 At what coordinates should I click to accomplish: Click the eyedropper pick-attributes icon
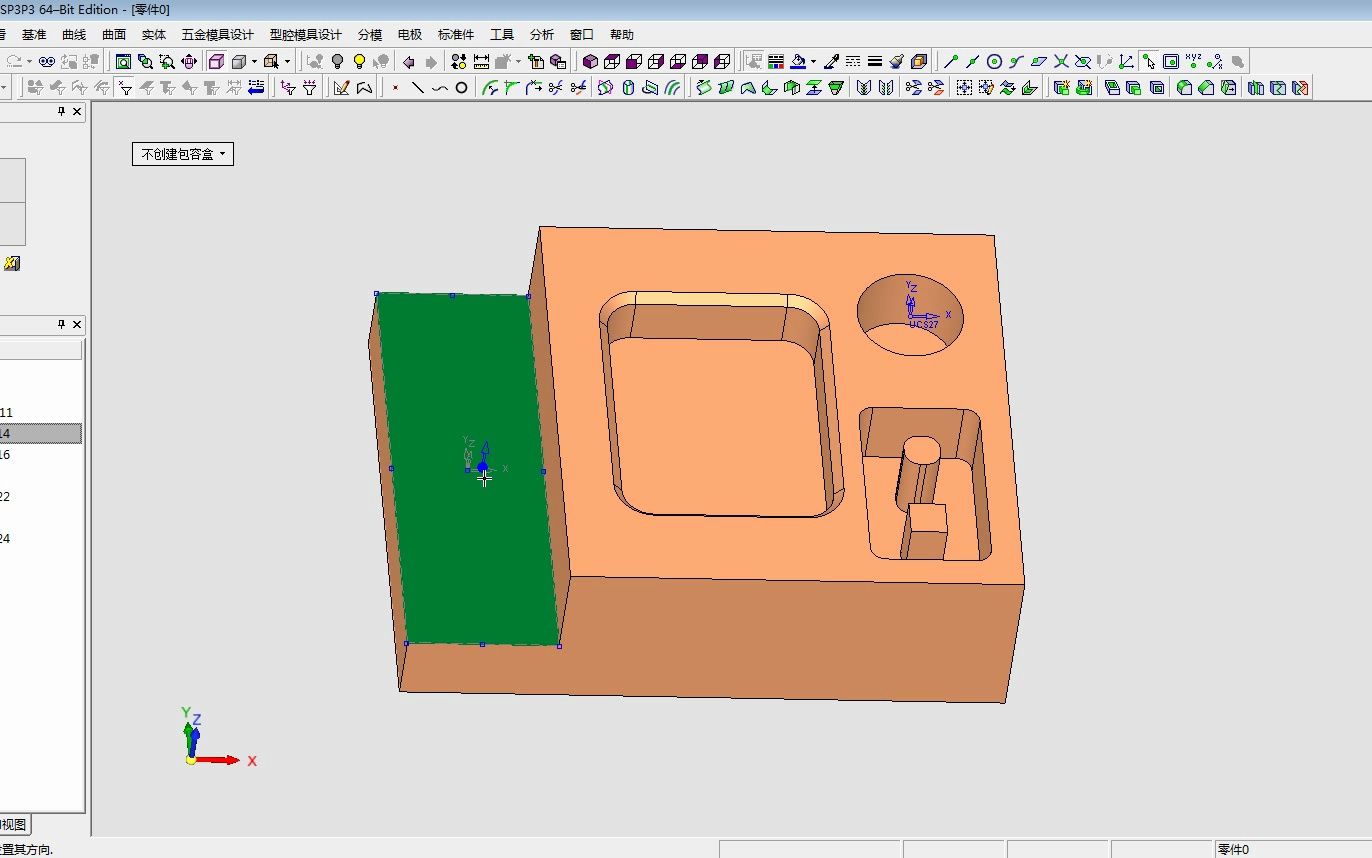pyautogui.click(x=831, y=62)
